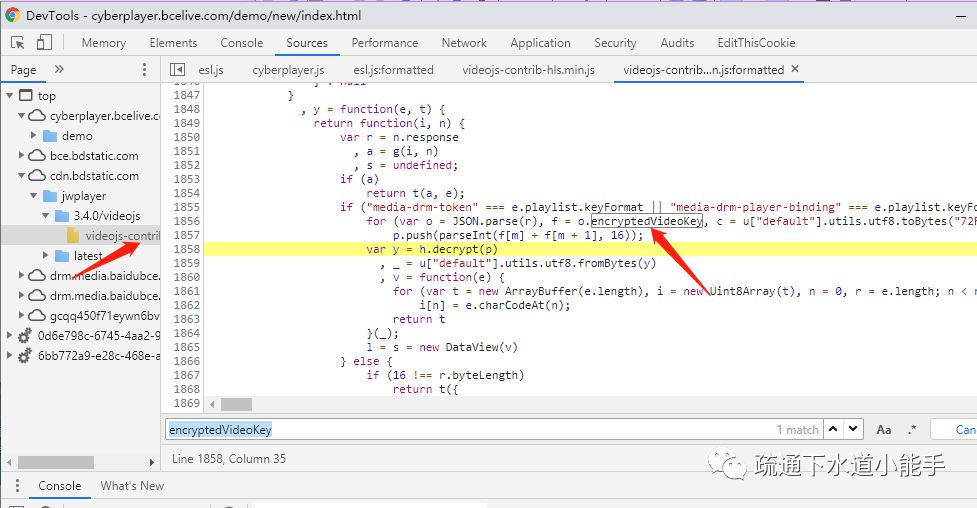Click the demo folder icon
This screenshot has width=977, height=508.
(x=50, y=135)
